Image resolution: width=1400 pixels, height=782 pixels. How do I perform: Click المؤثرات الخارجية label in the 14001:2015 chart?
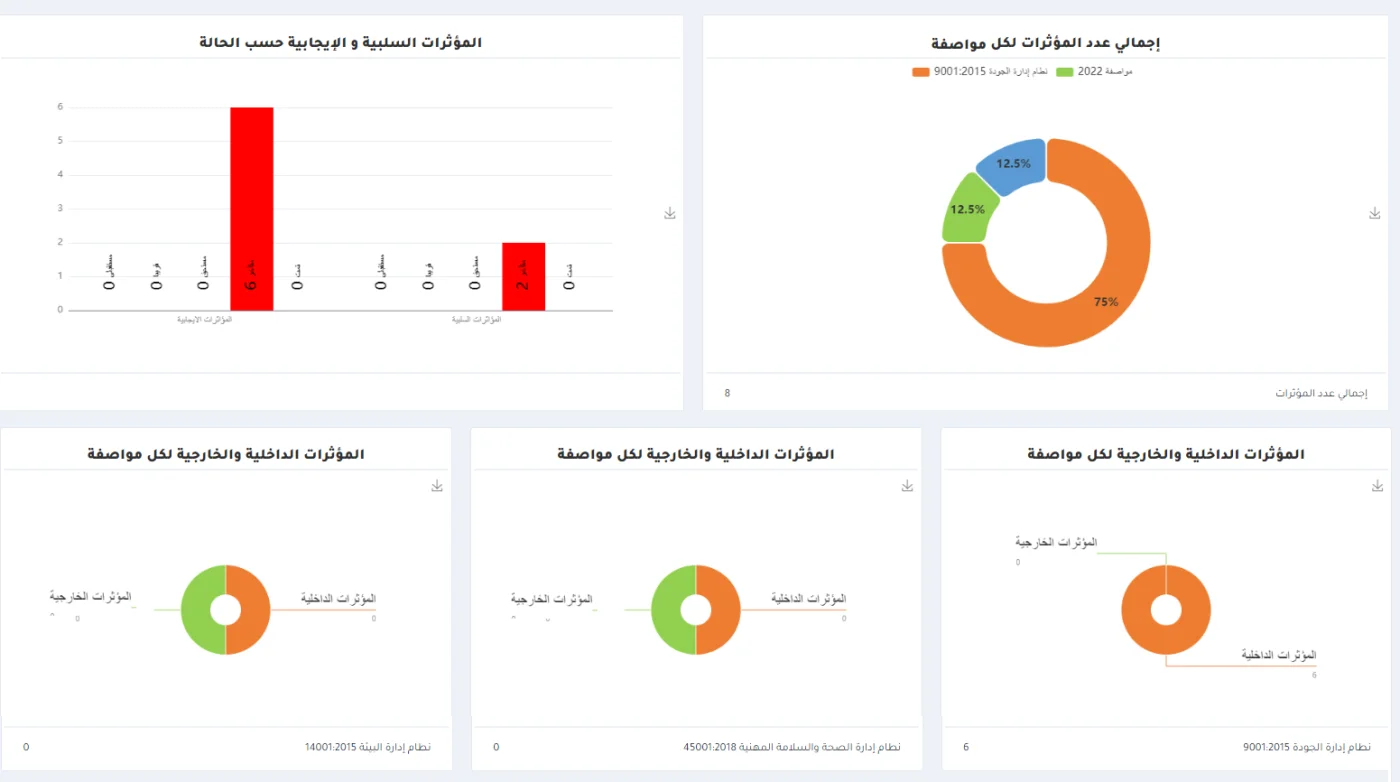[91, 597]
